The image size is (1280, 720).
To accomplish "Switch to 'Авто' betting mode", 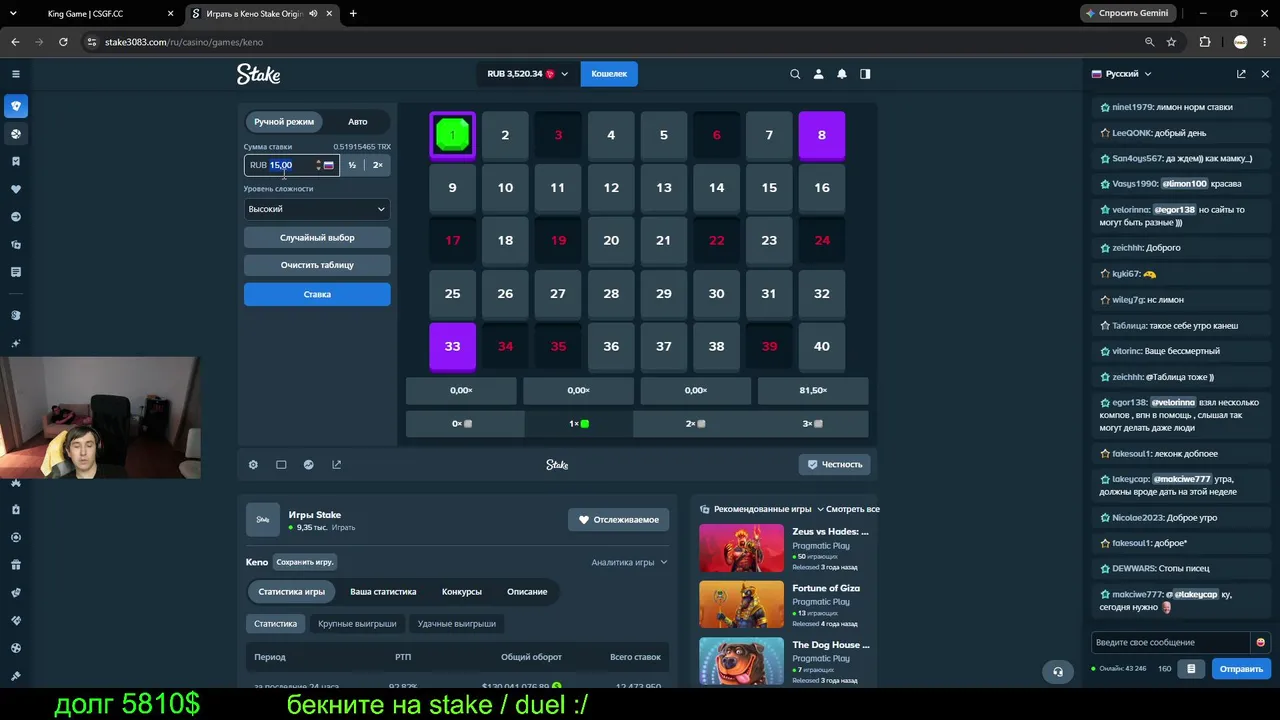I will (x=357, y=122).
